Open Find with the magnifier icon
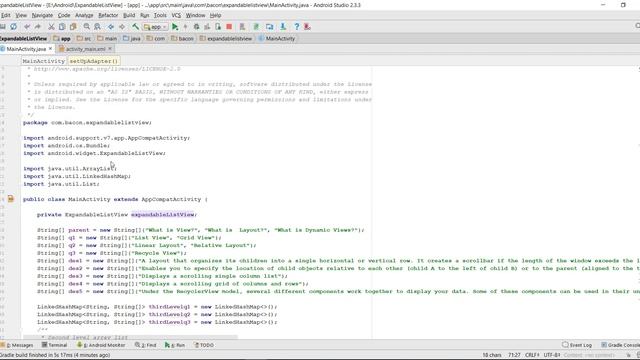 coord(87,27)
